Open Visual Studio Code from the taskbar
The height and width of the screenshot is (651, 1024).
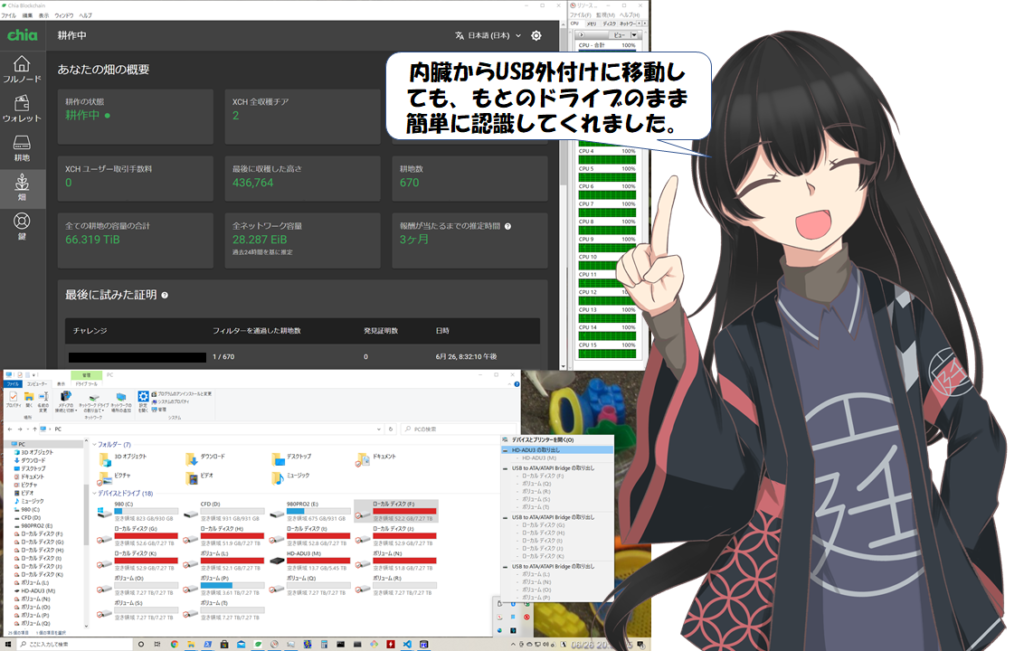click(x=407, y=644)
